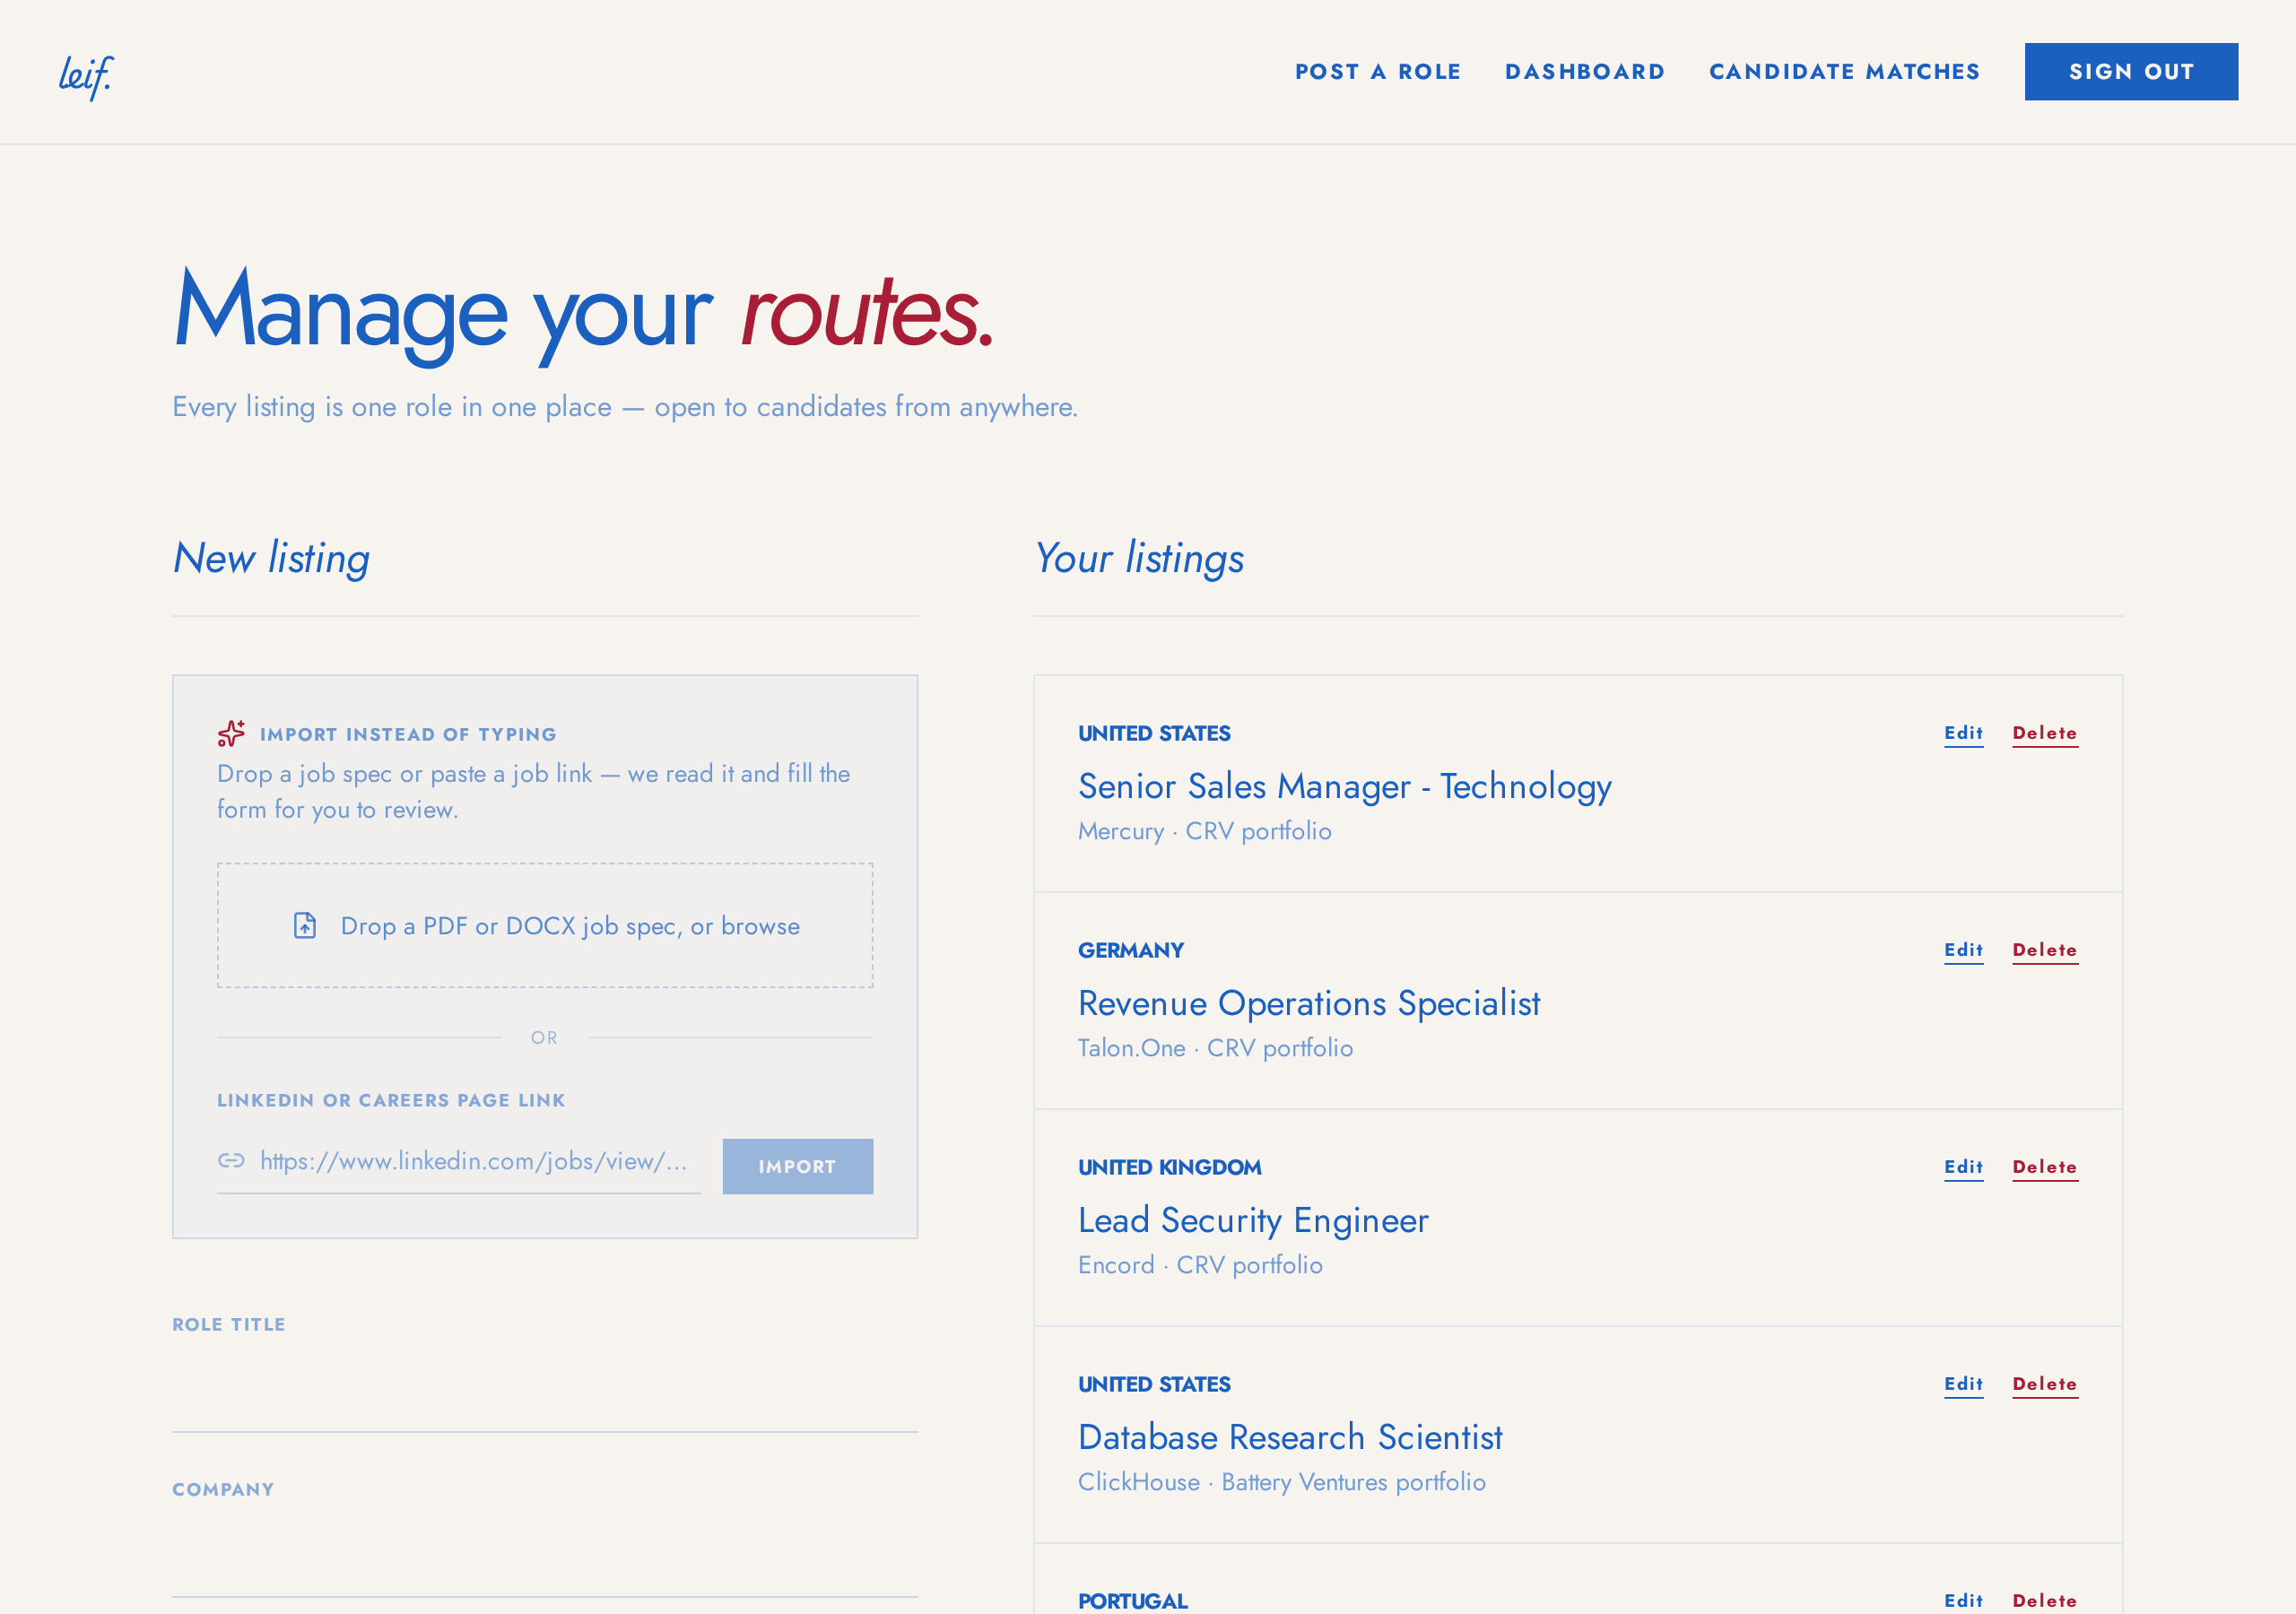Screen dimensions: 2296x1614
Task: Edit the Portugal listing
Action: pyautogui.click(x=1963, y=1600)
